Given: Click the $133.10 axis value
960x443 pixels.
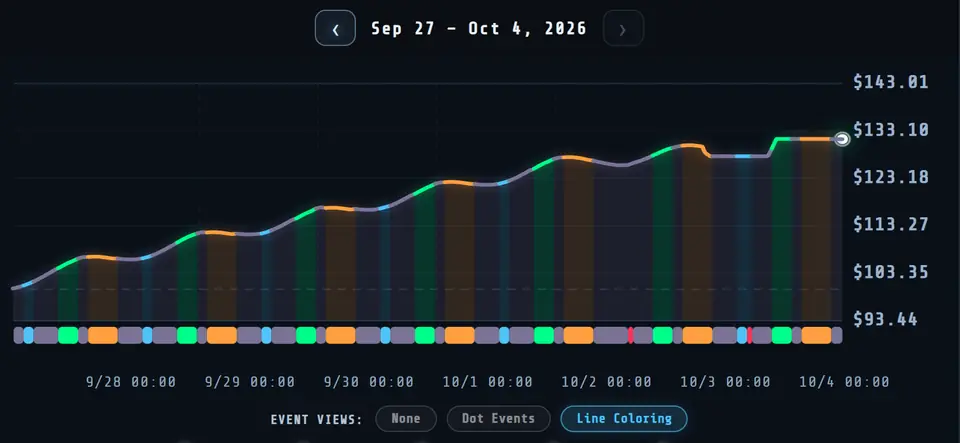Looking at the screenshot, I should tap(891, 130).
